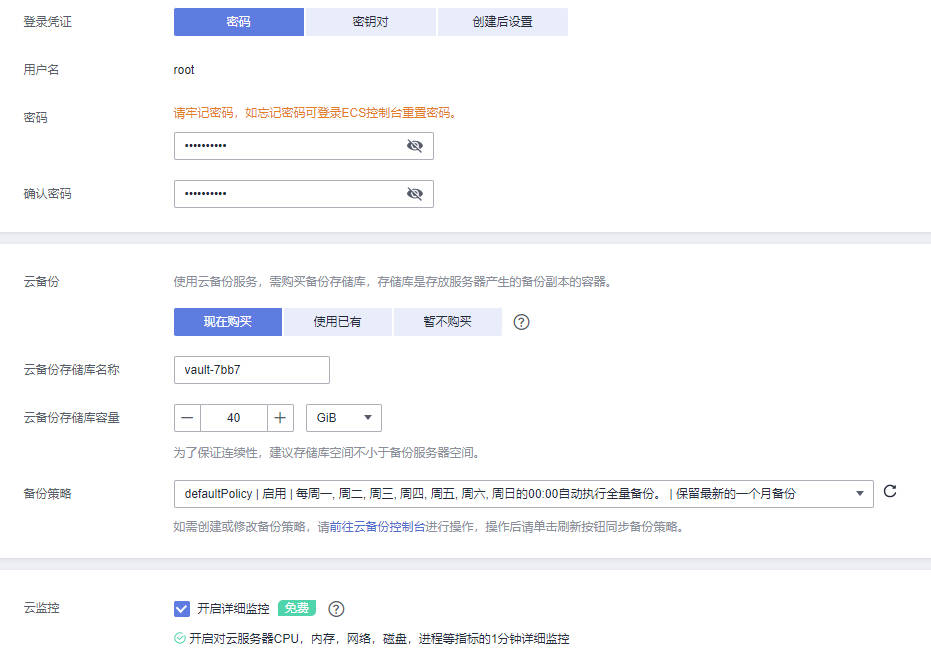931x670 pixels.
Task: Click the refresh icon beside backup policy
Action: [889, 493]
